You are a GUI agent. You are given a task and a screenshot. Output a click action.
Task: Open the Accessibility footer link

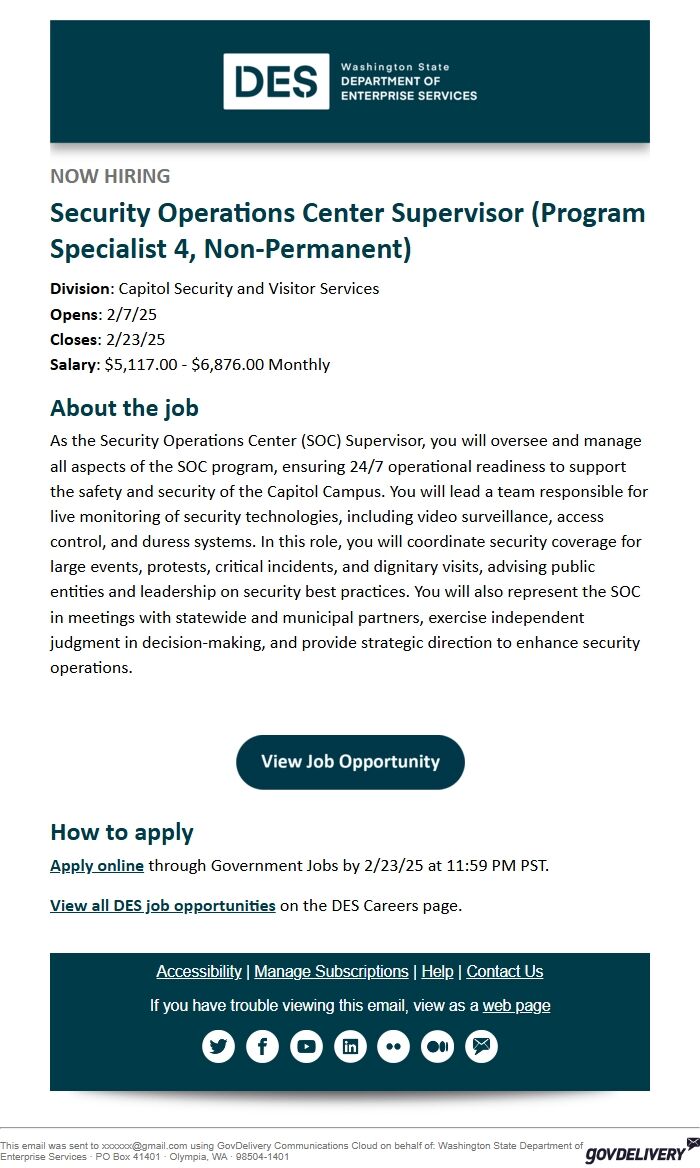point(199,971)
